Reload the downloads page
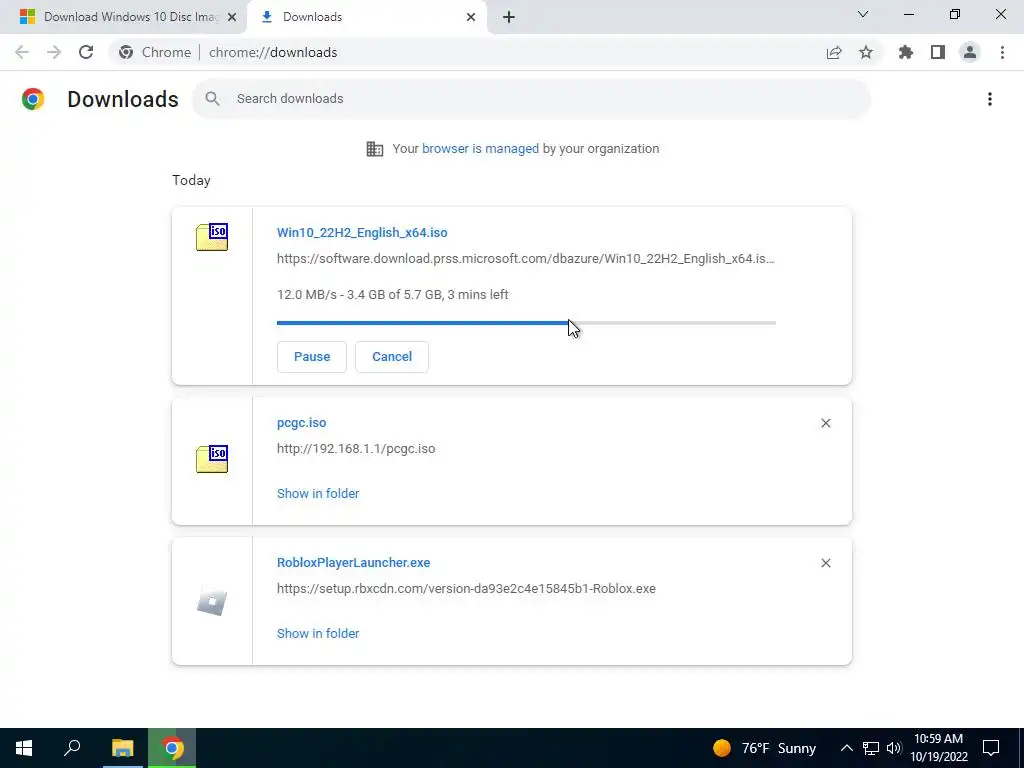Image resolution: width=1024 pixels, height=768 pixels. pos(86,52)
